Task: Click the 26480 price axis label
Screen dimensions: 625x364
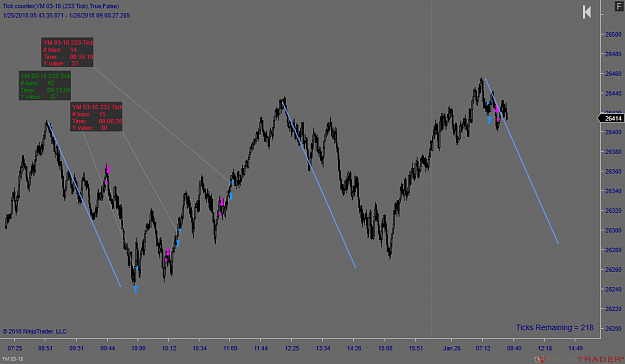Action: [x=613, y=54]
